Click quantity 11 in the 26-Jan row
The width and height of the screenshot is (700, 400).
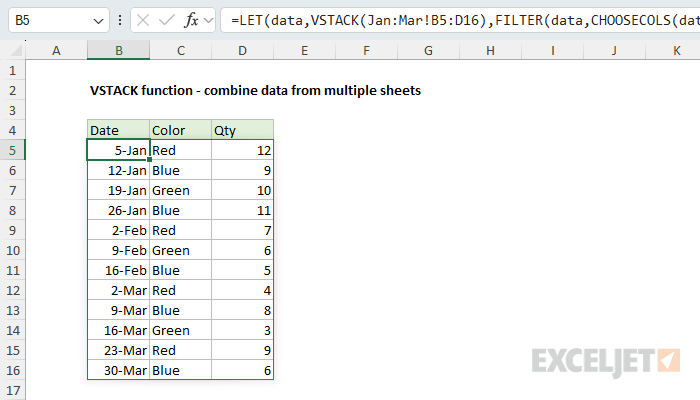coord(242,210)
